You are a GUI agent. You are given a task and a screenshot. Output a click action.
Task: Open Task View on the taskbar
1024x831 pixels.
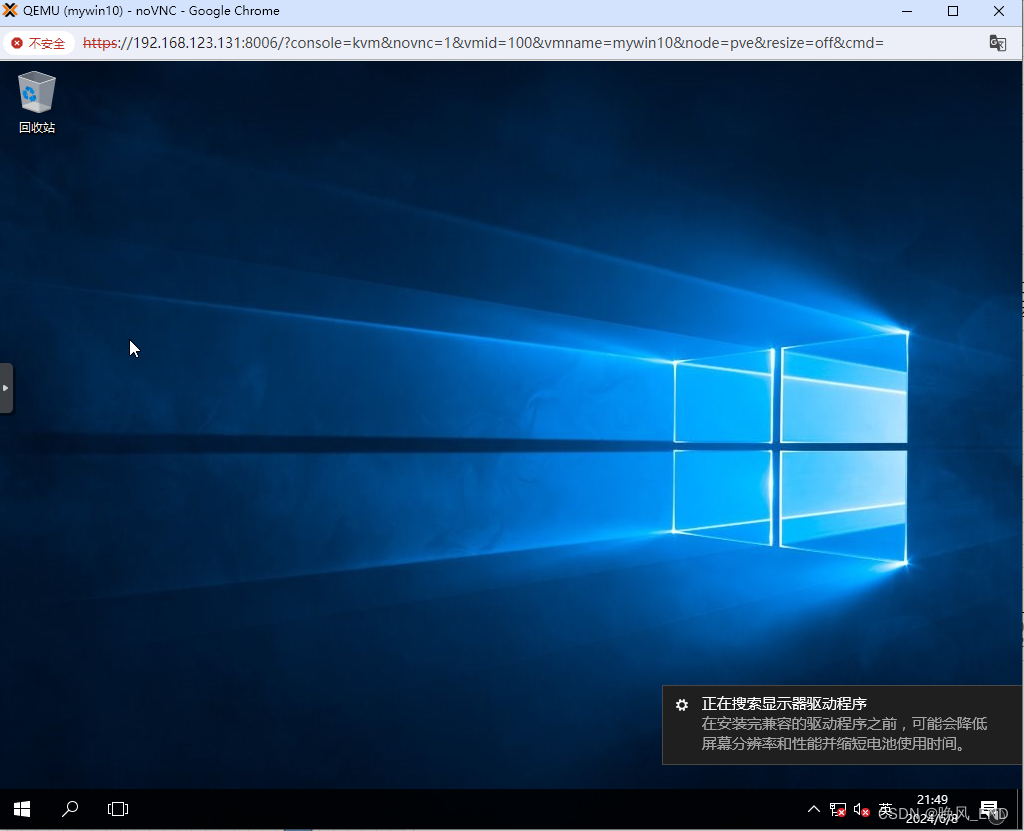tap(118, 809)
